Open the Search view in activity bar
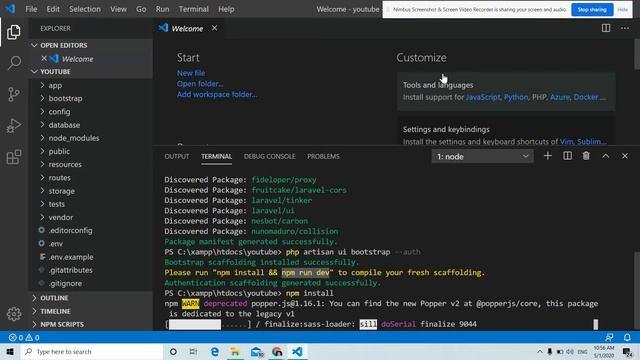Screen dimensions: 640x360 pos(14,63)
